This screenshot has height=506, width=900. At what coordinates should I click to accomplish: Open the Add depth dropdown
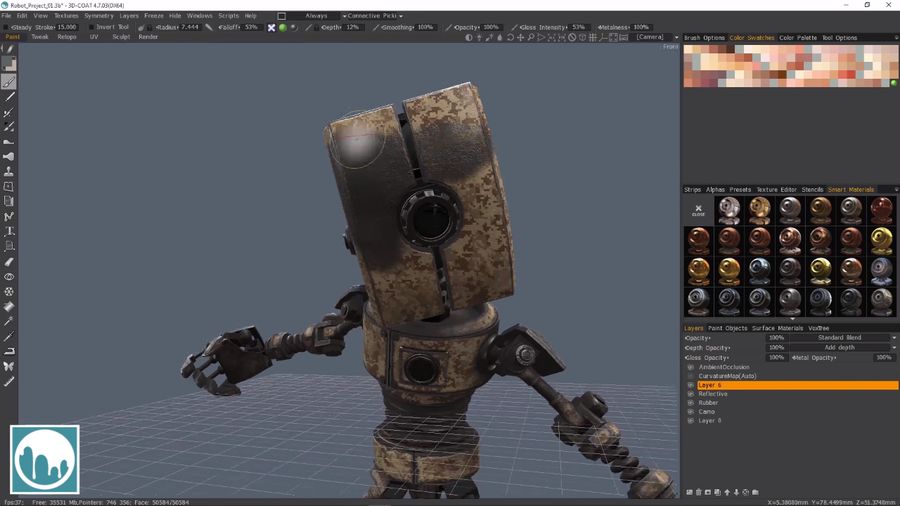click(x=842, y=347)
